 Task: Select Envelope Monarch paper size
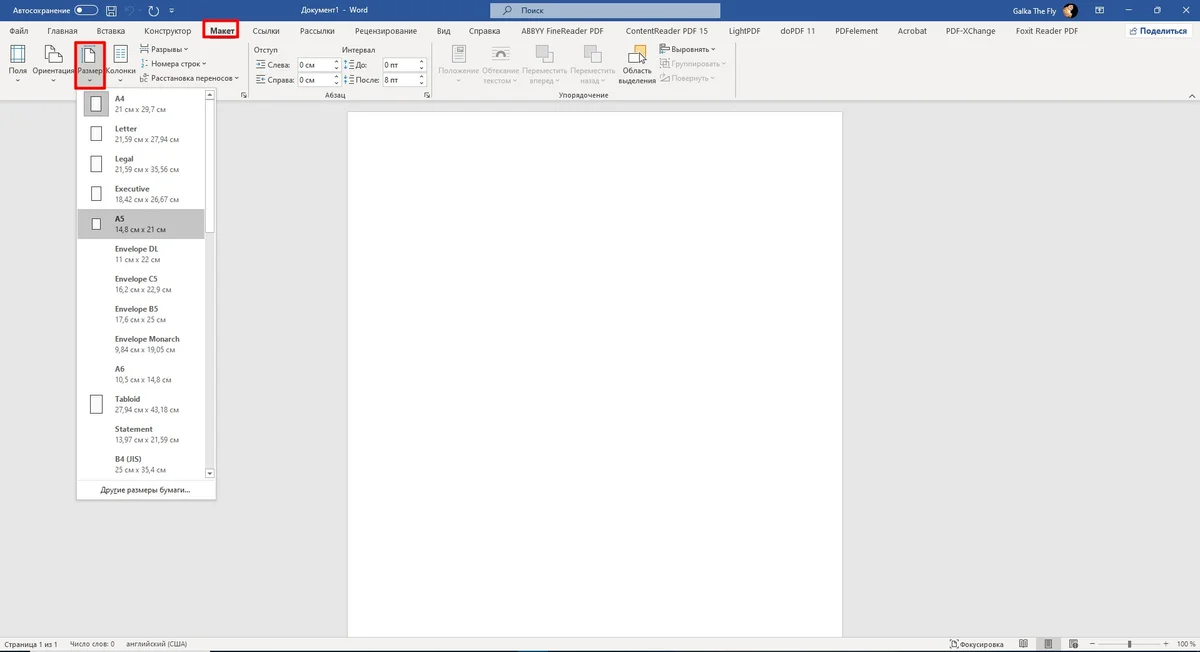click(141, 344)
